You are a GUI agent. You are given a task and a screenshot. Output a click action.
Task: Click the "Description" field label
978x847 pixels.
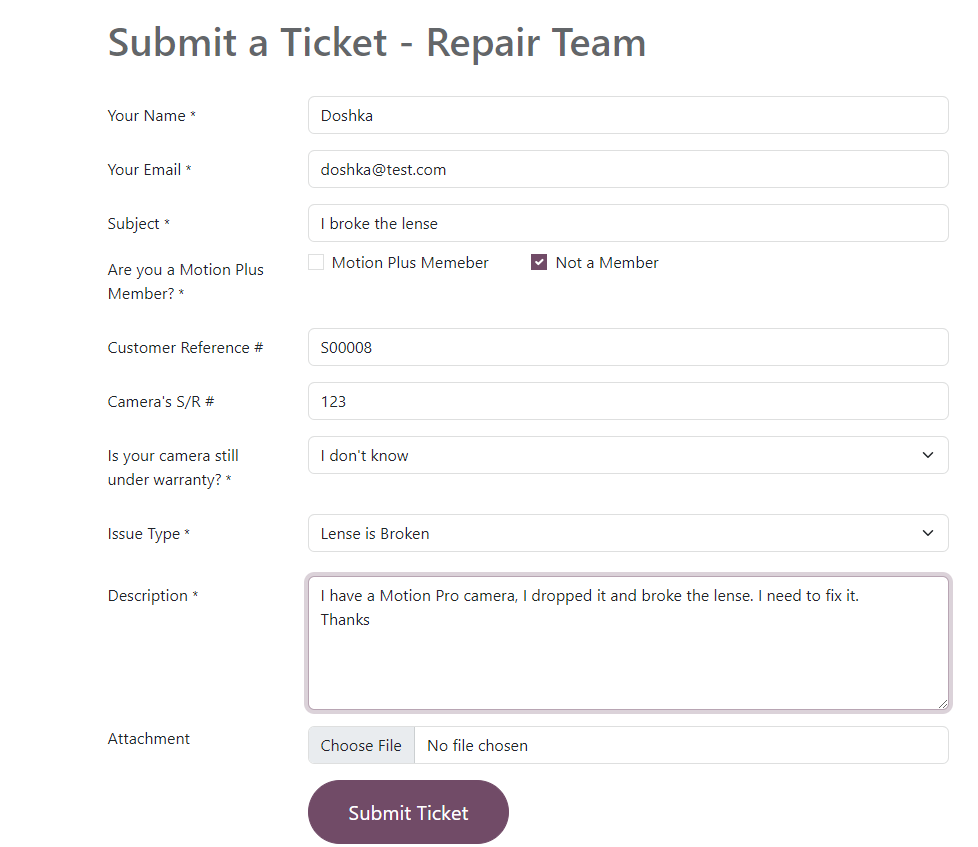click(148, 596)
